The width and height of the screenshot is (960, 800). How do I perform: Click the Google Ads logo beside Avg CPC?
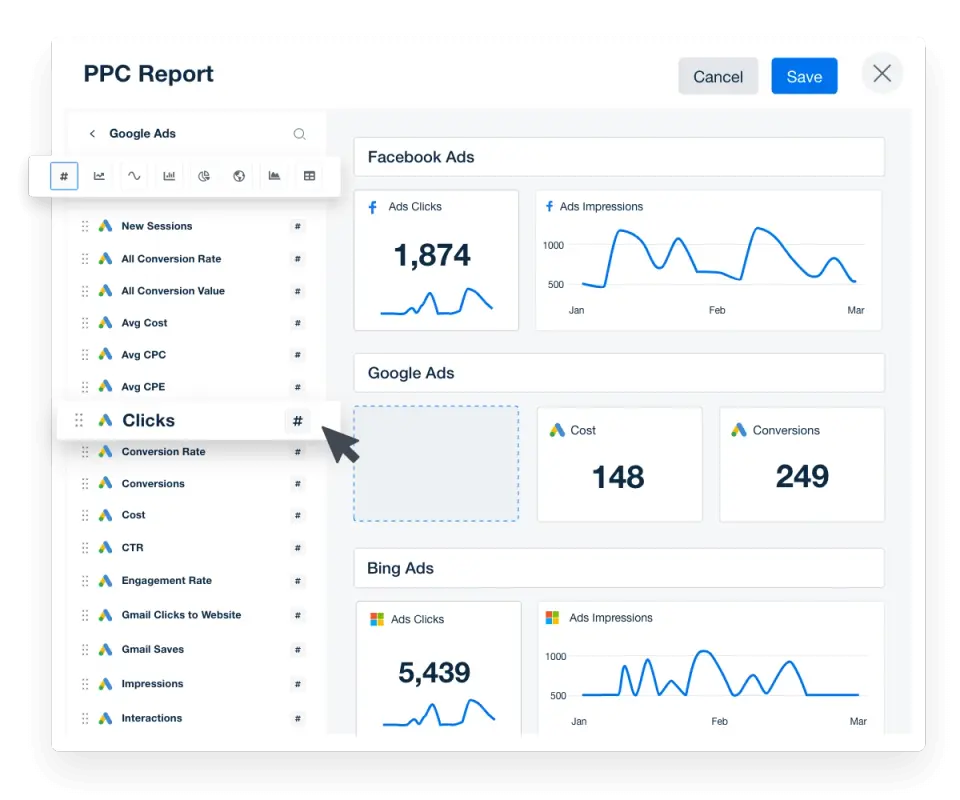tap(105, 354)
